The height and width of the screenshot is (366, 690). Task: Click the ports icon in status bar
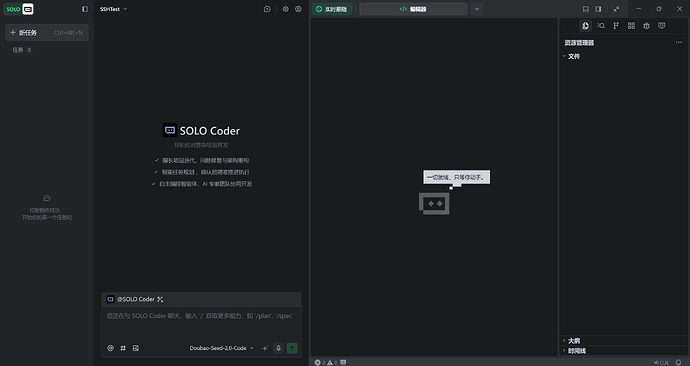[343, 362]
